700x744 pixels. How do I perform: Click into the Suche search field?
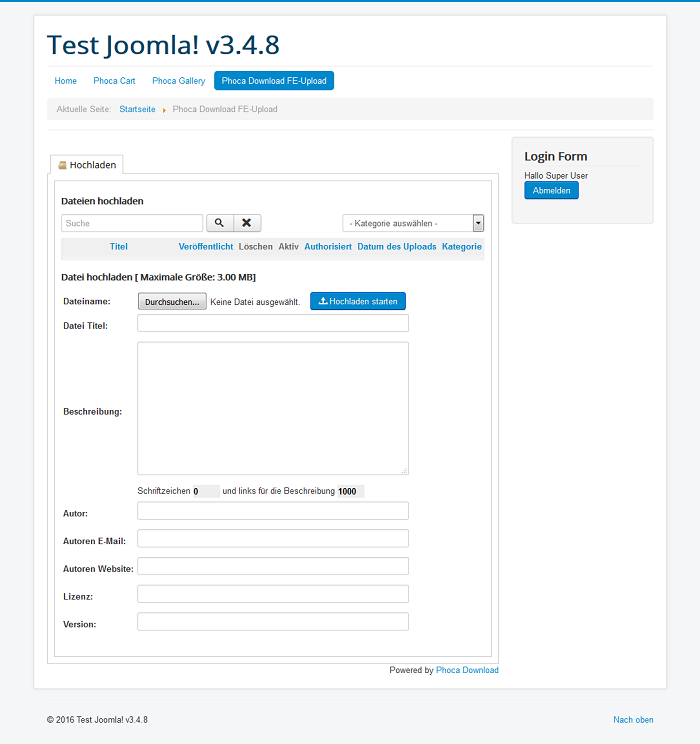(132, 223)
